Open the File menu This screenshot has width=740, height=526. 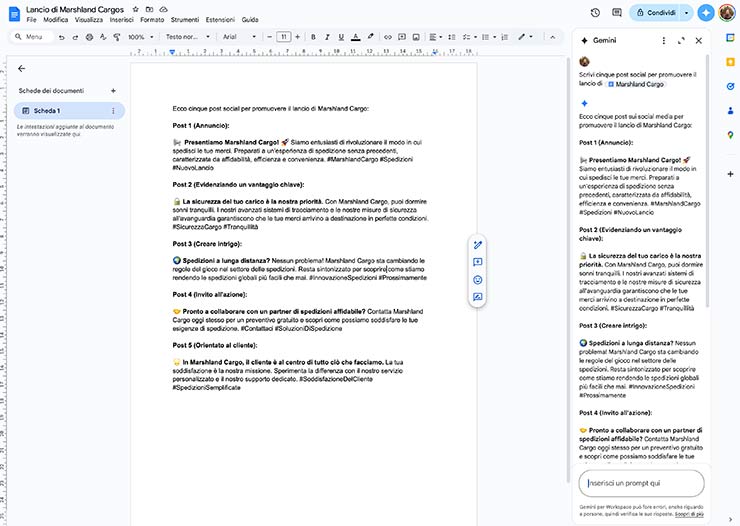point(31,20)
